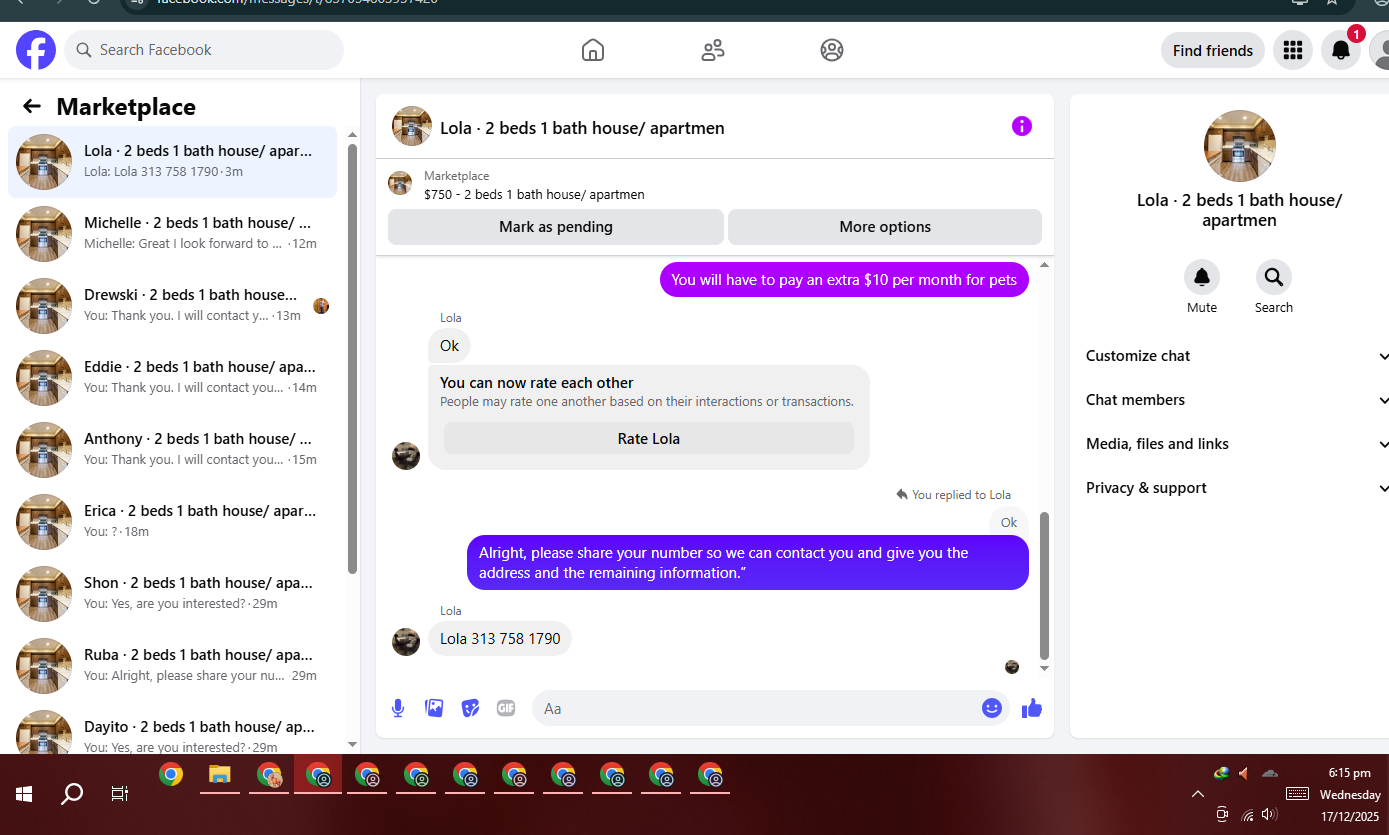This screenshot has height=835, width=1389.
Task: Click the volume speaker tray icon
Action: coord(1269,815)
